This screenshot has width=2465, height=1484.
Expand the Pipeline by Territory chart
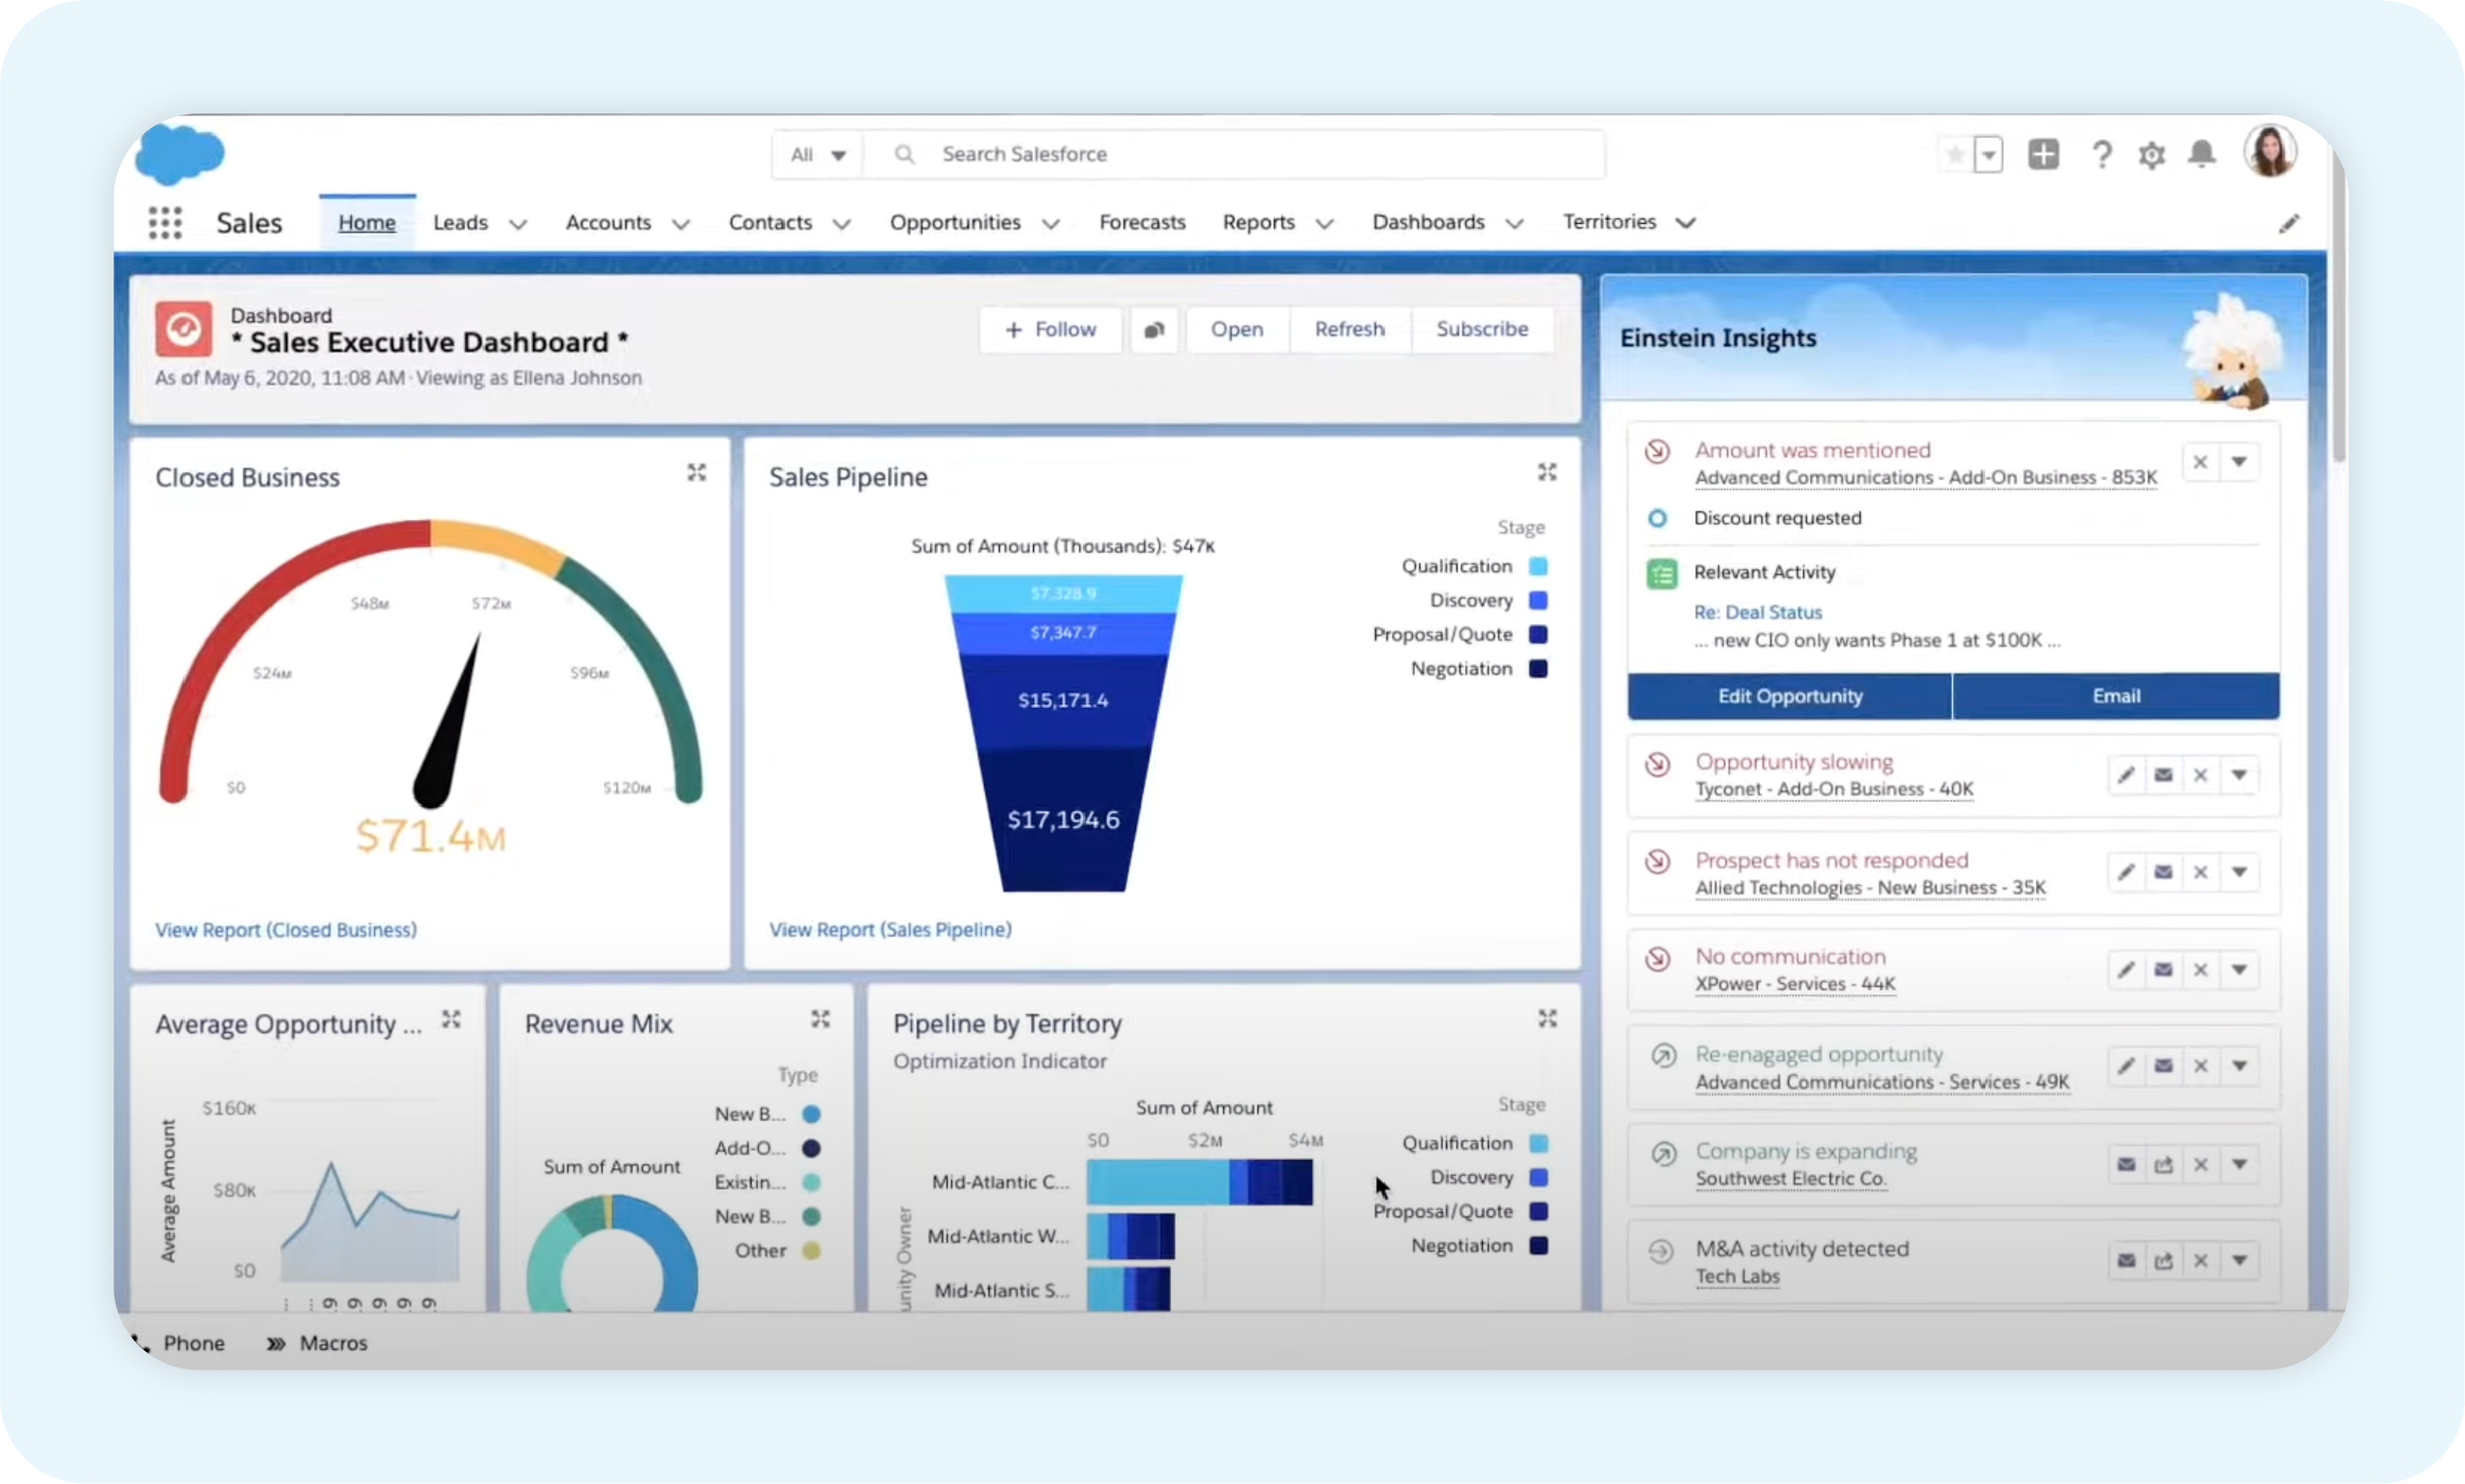(1548, 1019)
